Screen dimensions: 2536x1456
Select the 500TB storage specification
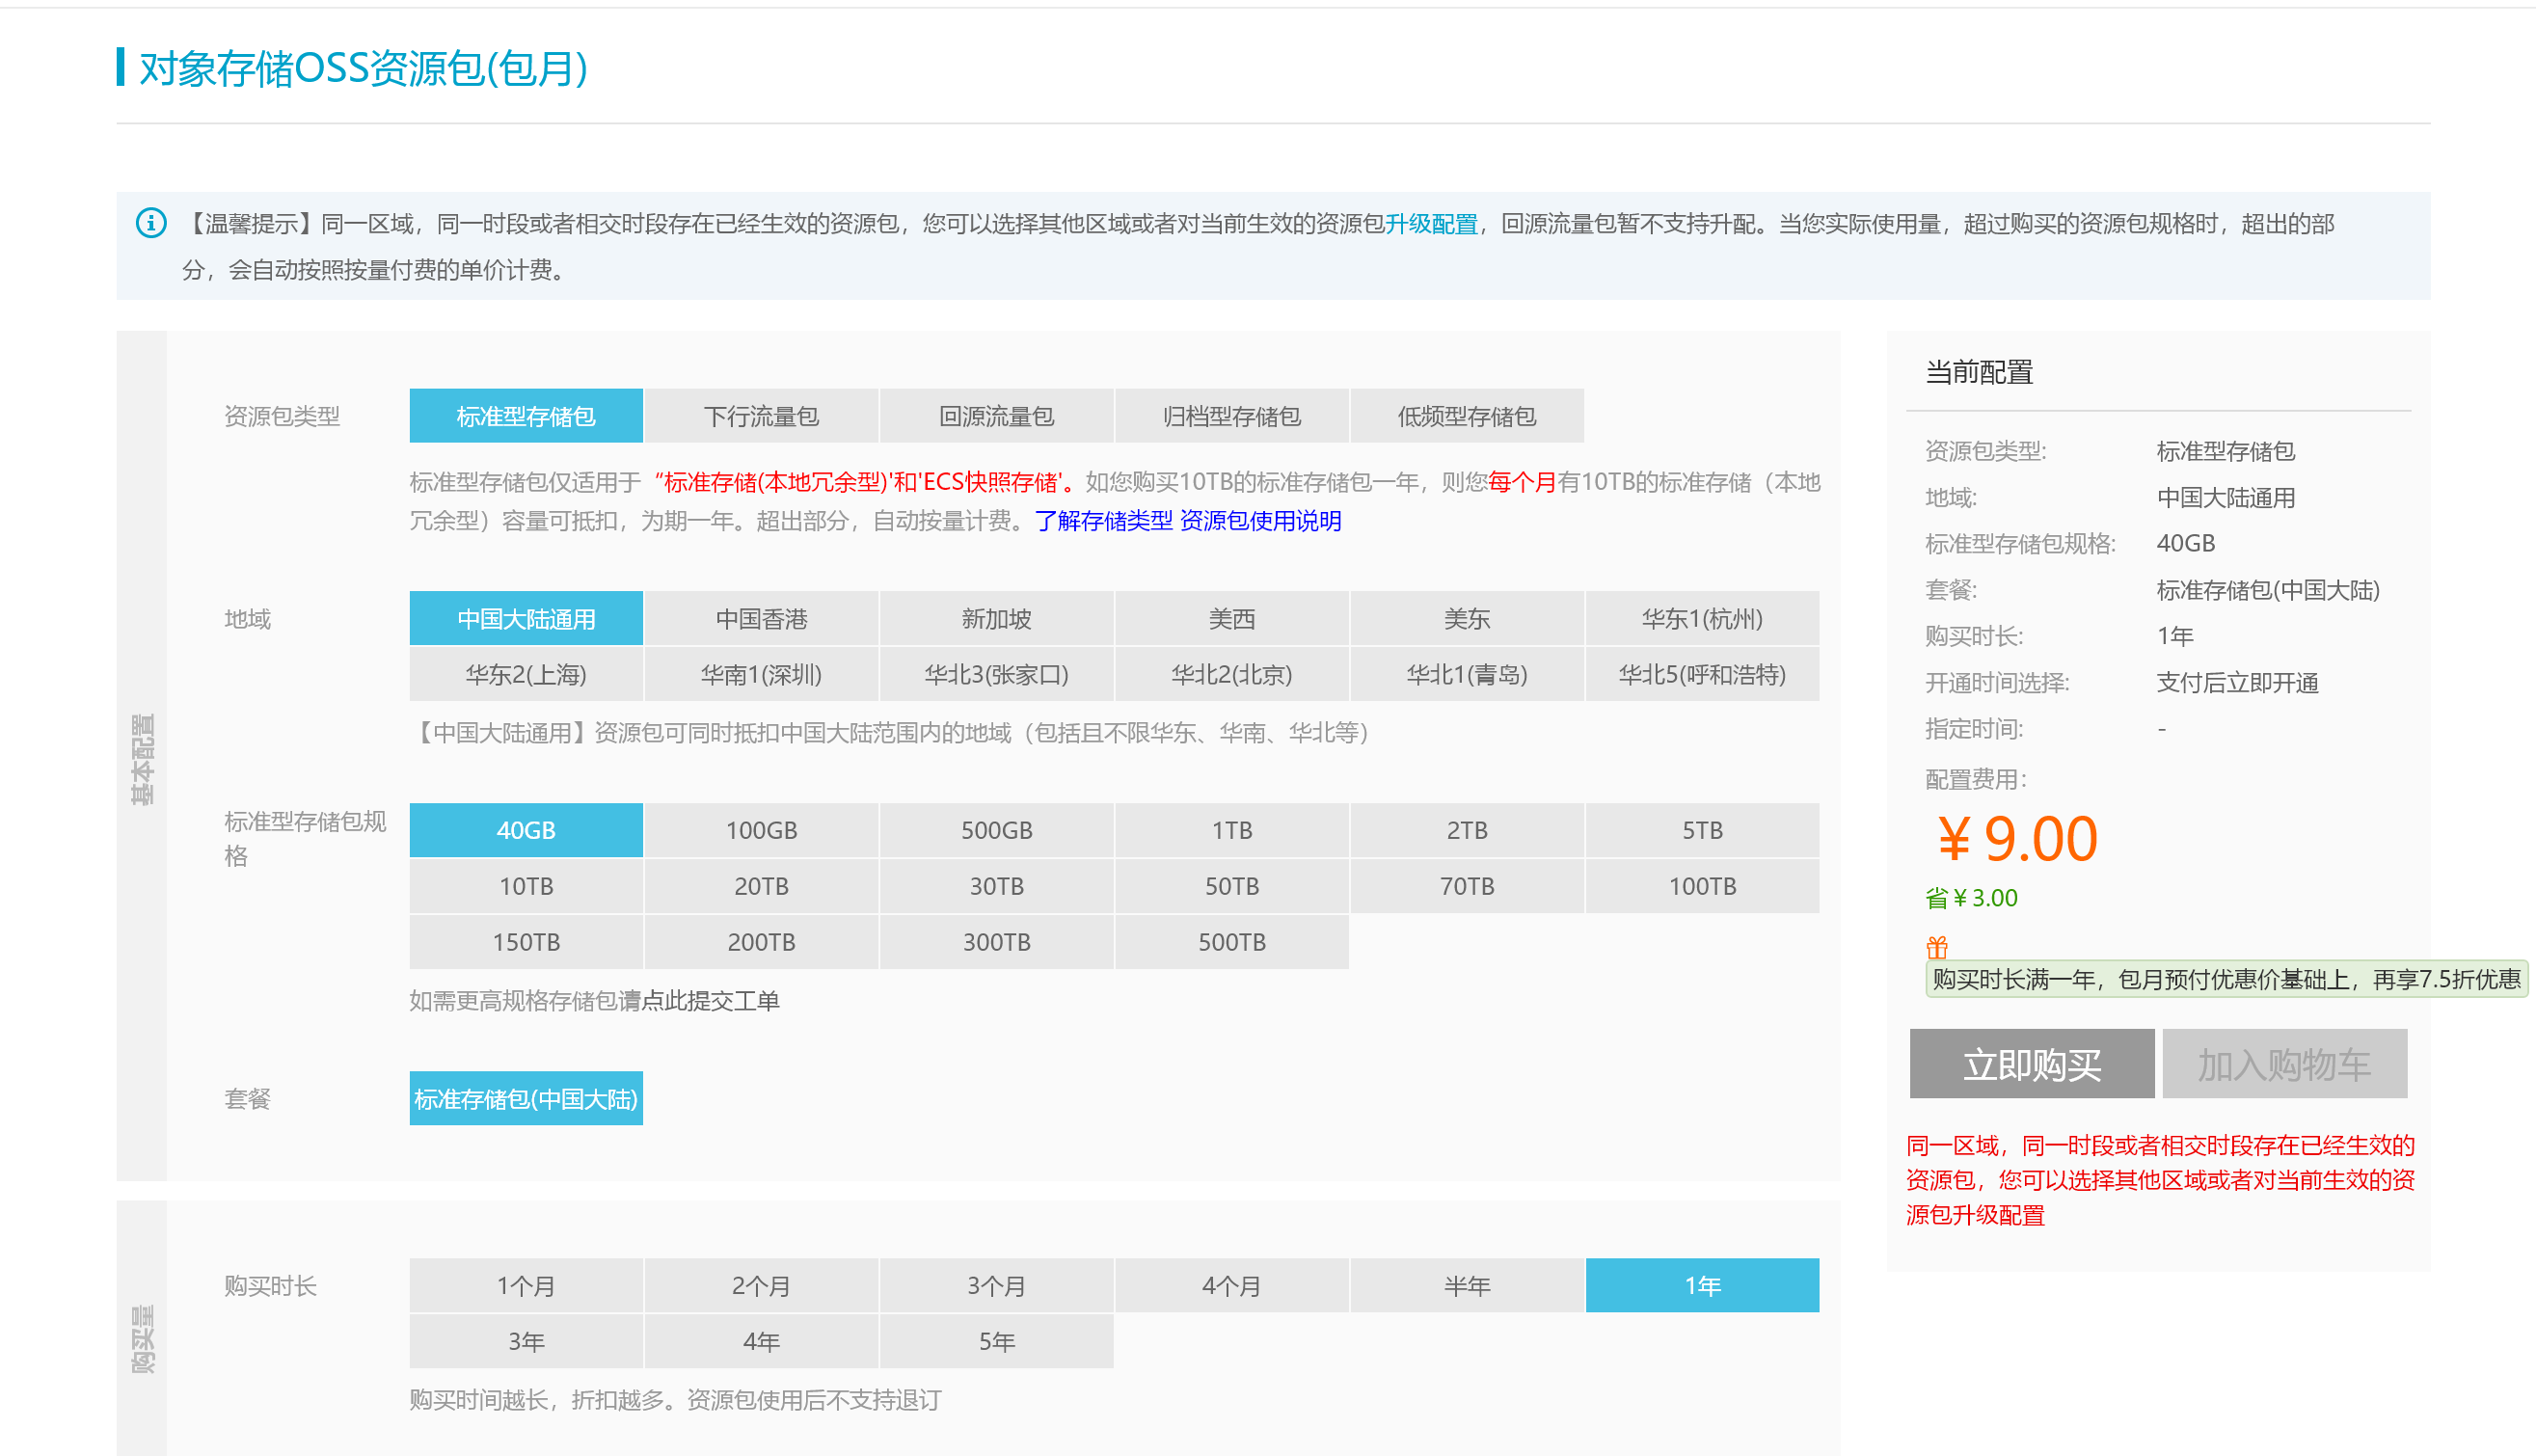point(1231,942)
